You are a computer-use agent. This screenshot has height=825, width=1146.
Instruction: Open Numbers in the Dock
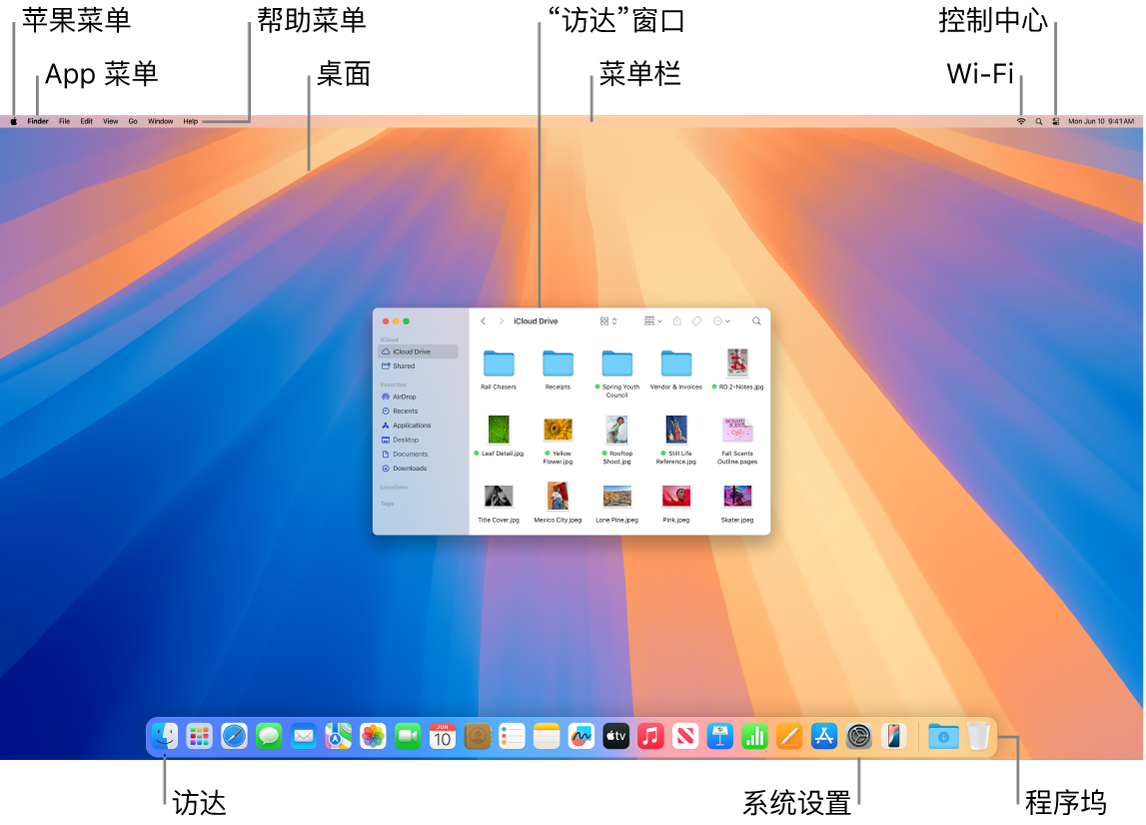coord(754,737)
